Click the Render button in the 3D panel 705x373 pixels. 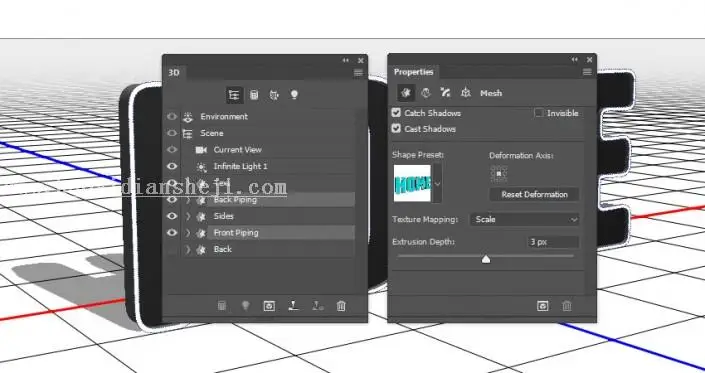[x=269, y=306]
